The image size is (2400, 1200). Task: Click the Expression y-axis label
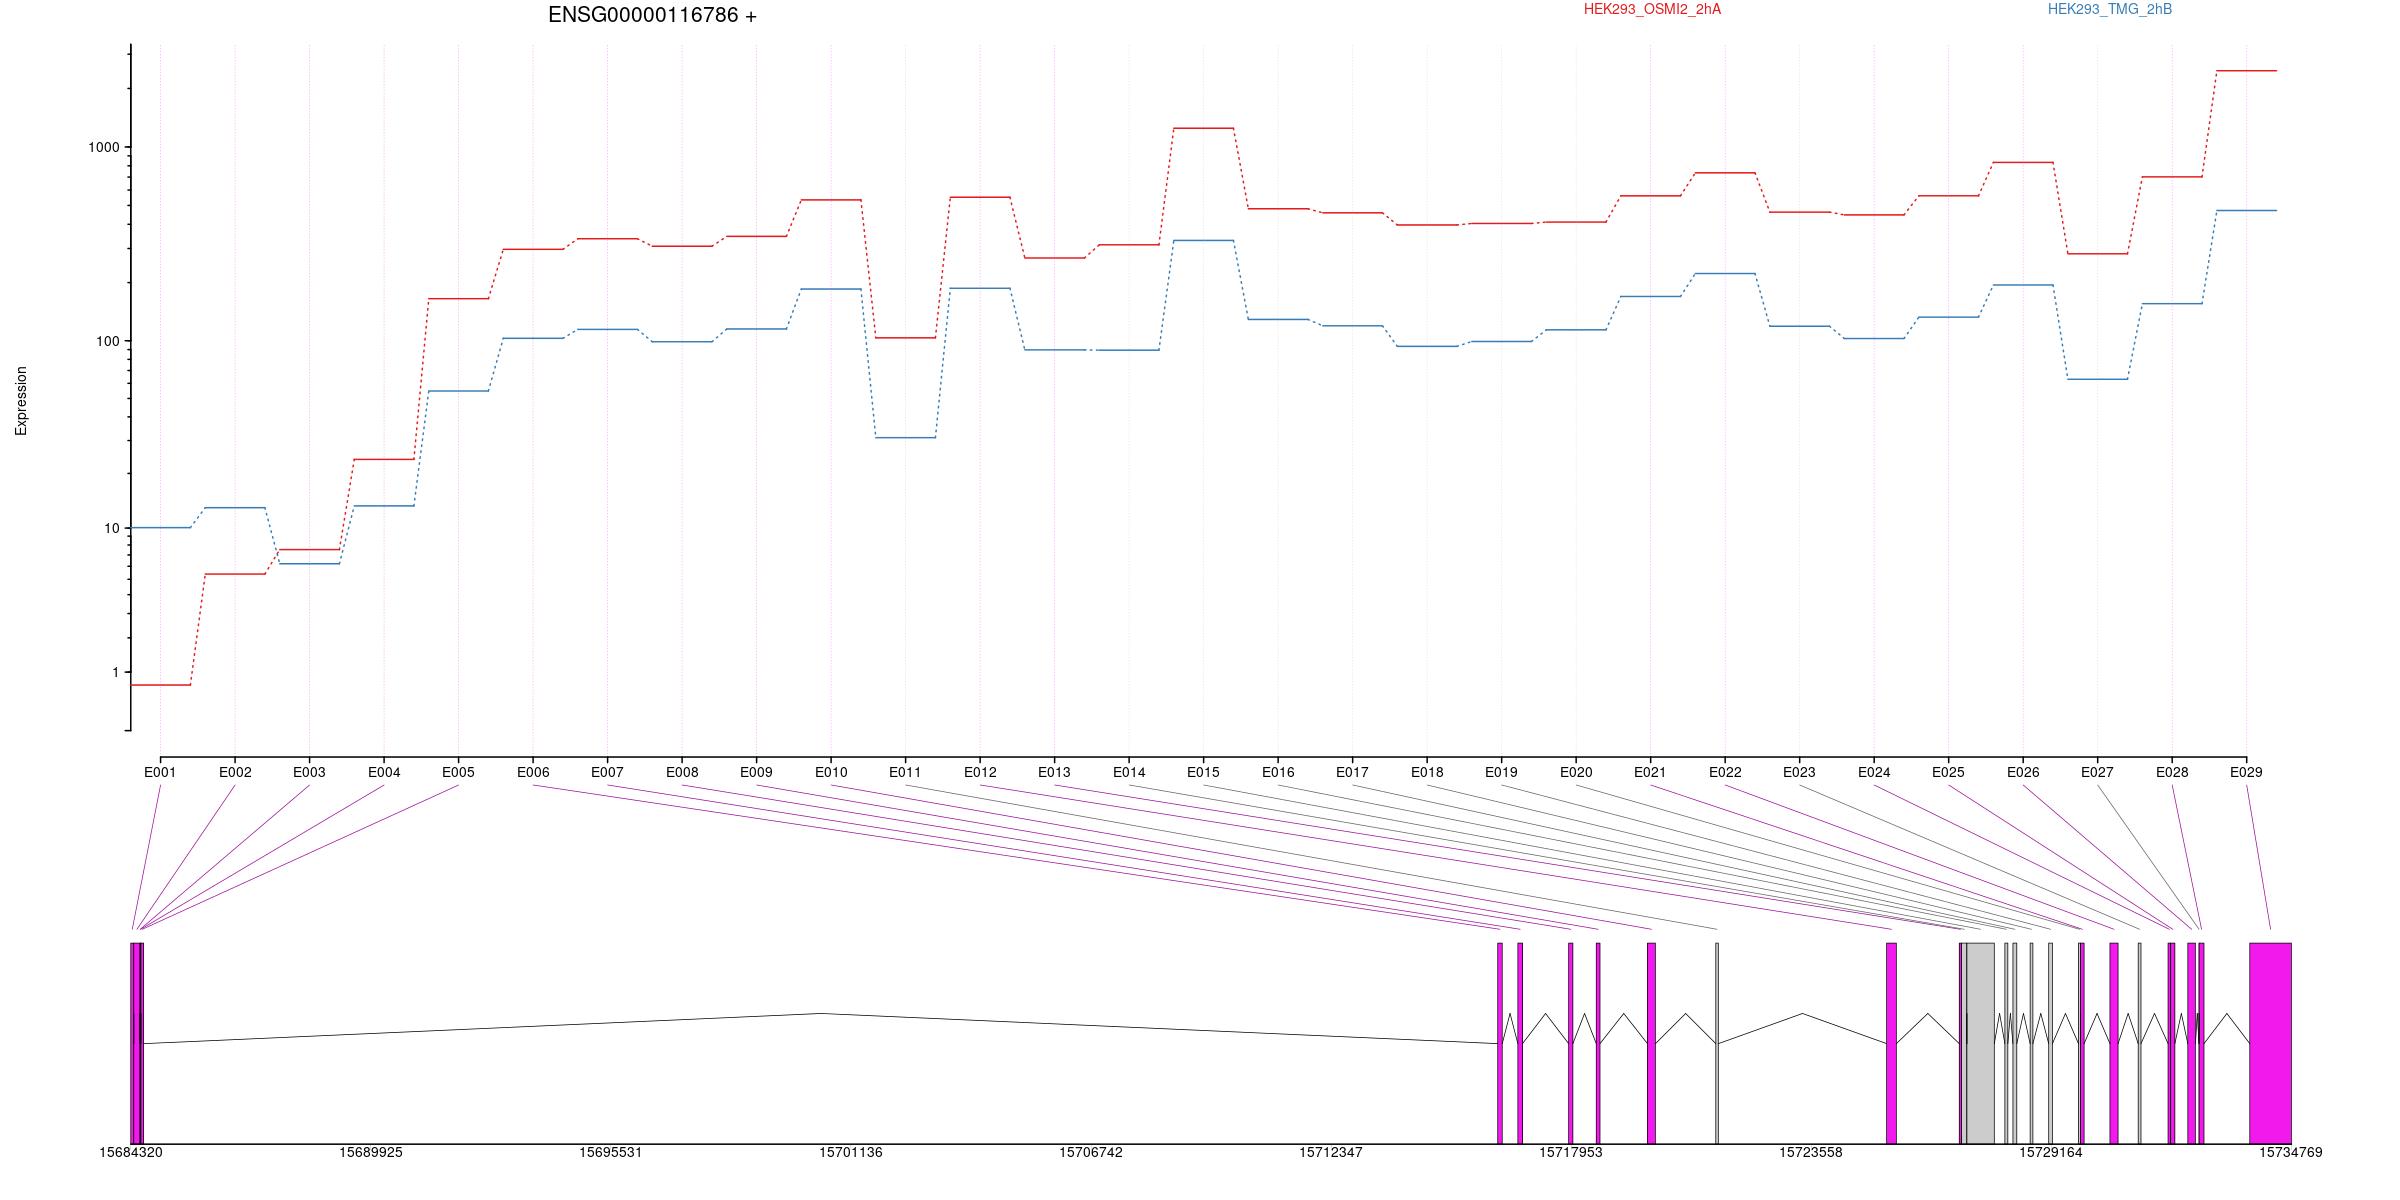click(21, 401)
